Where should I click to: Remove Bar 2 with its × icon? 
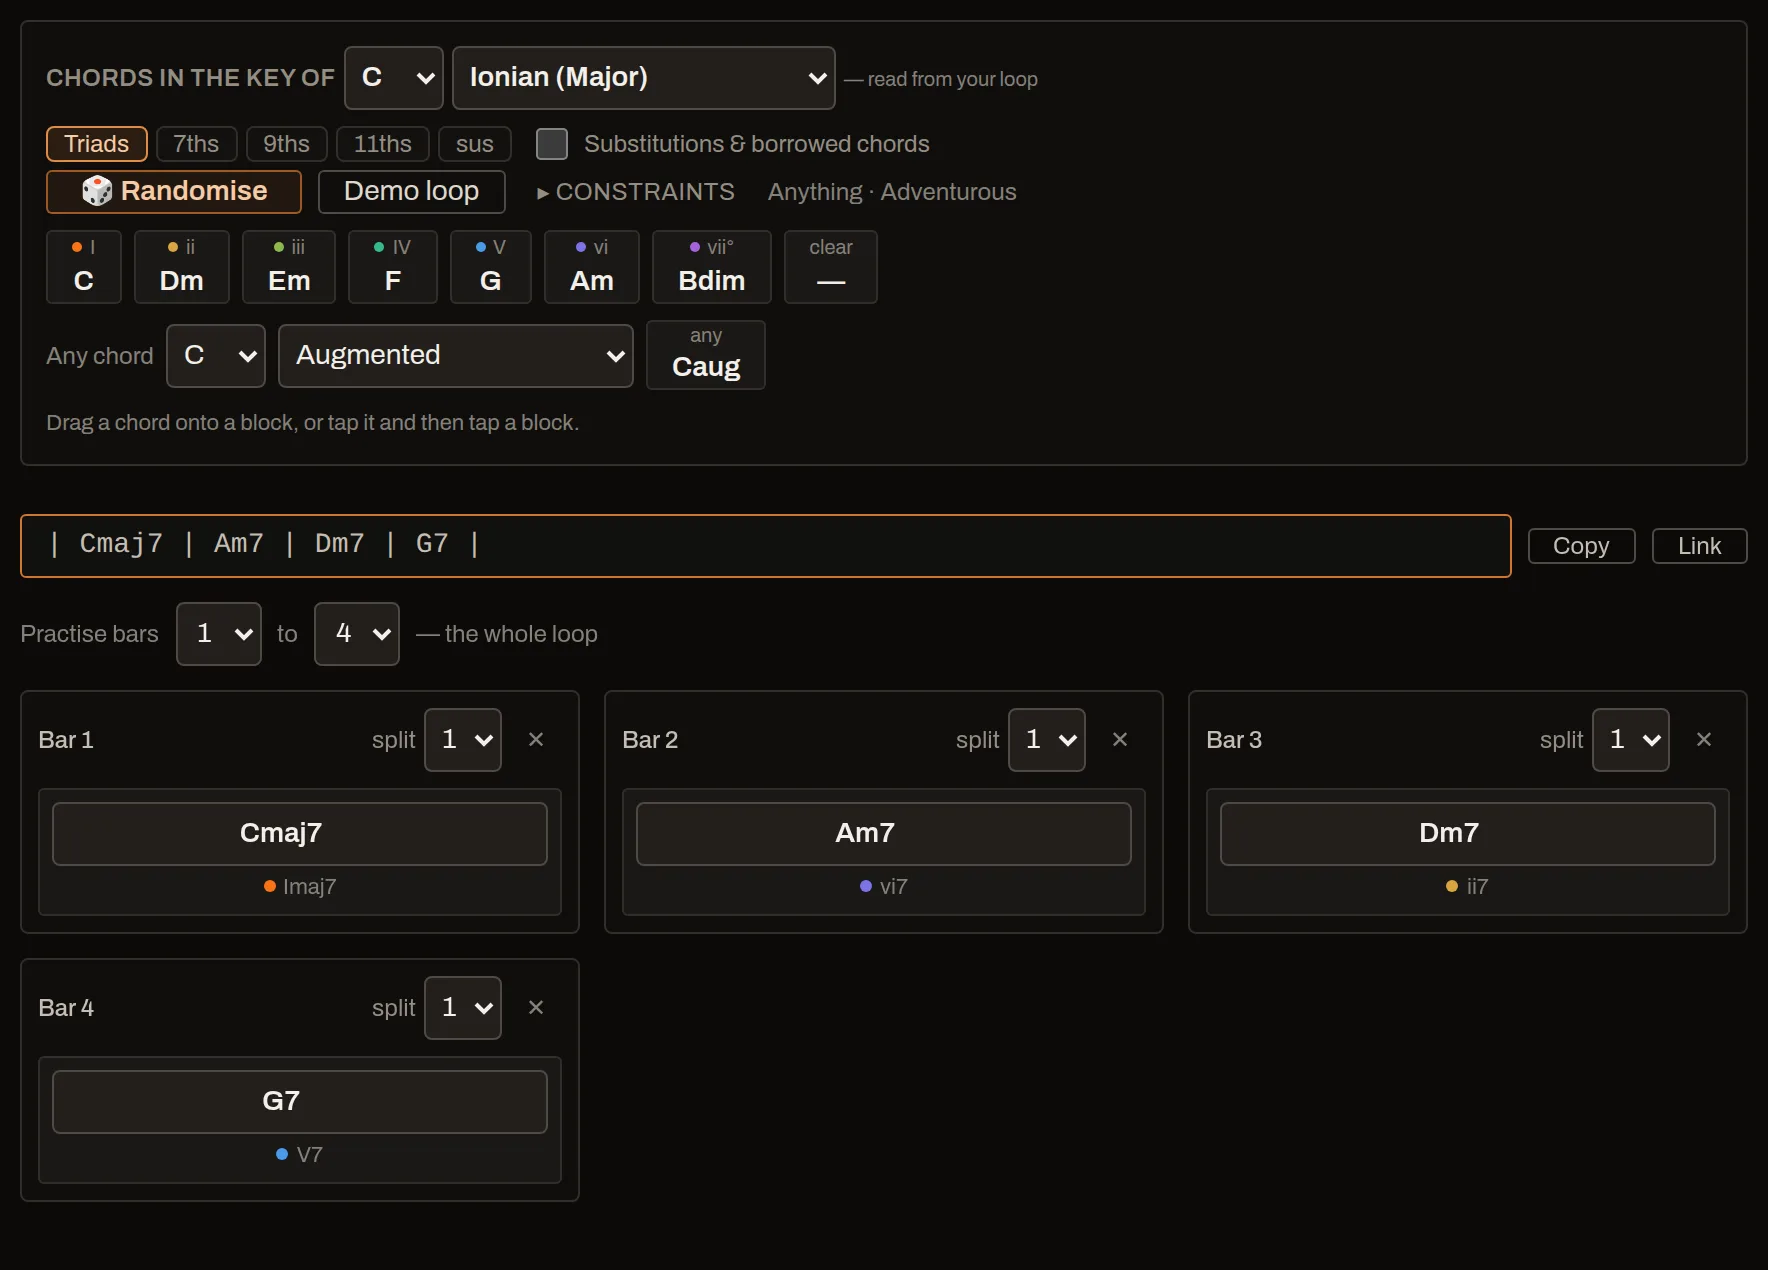tap(1120, 740)
